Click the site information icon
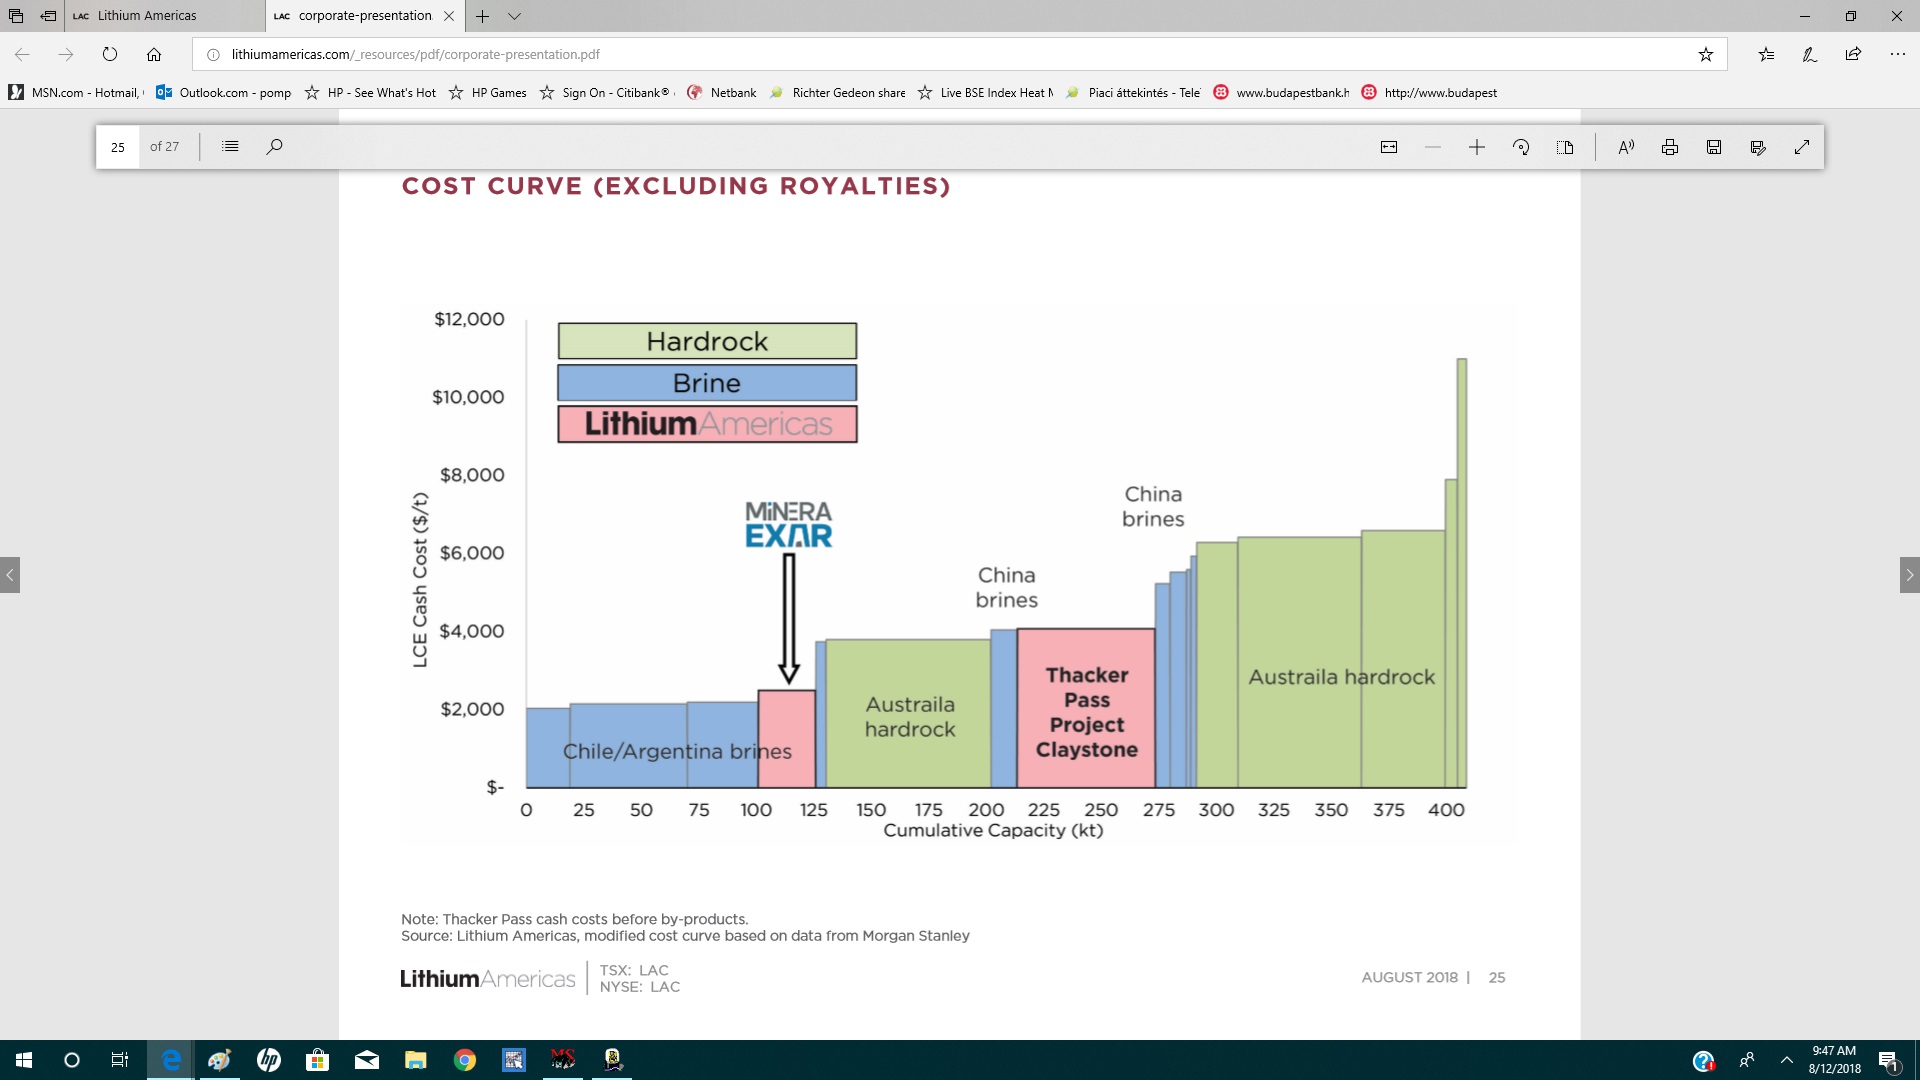 [x=213, y=54]
